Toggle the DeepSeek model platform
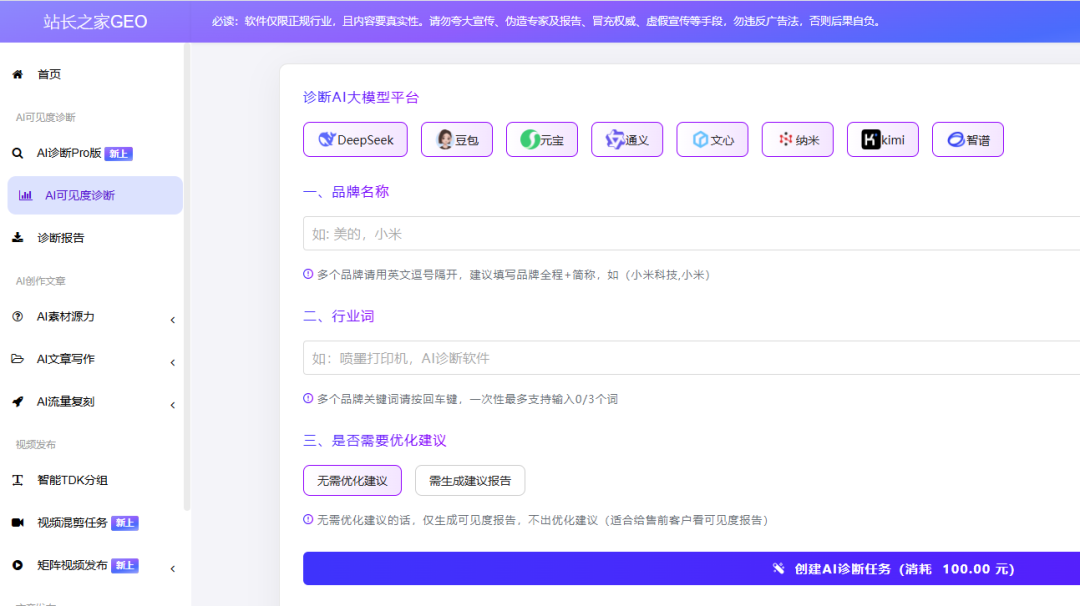Screen dimensions: 1080x606 [x=355, y=140]
